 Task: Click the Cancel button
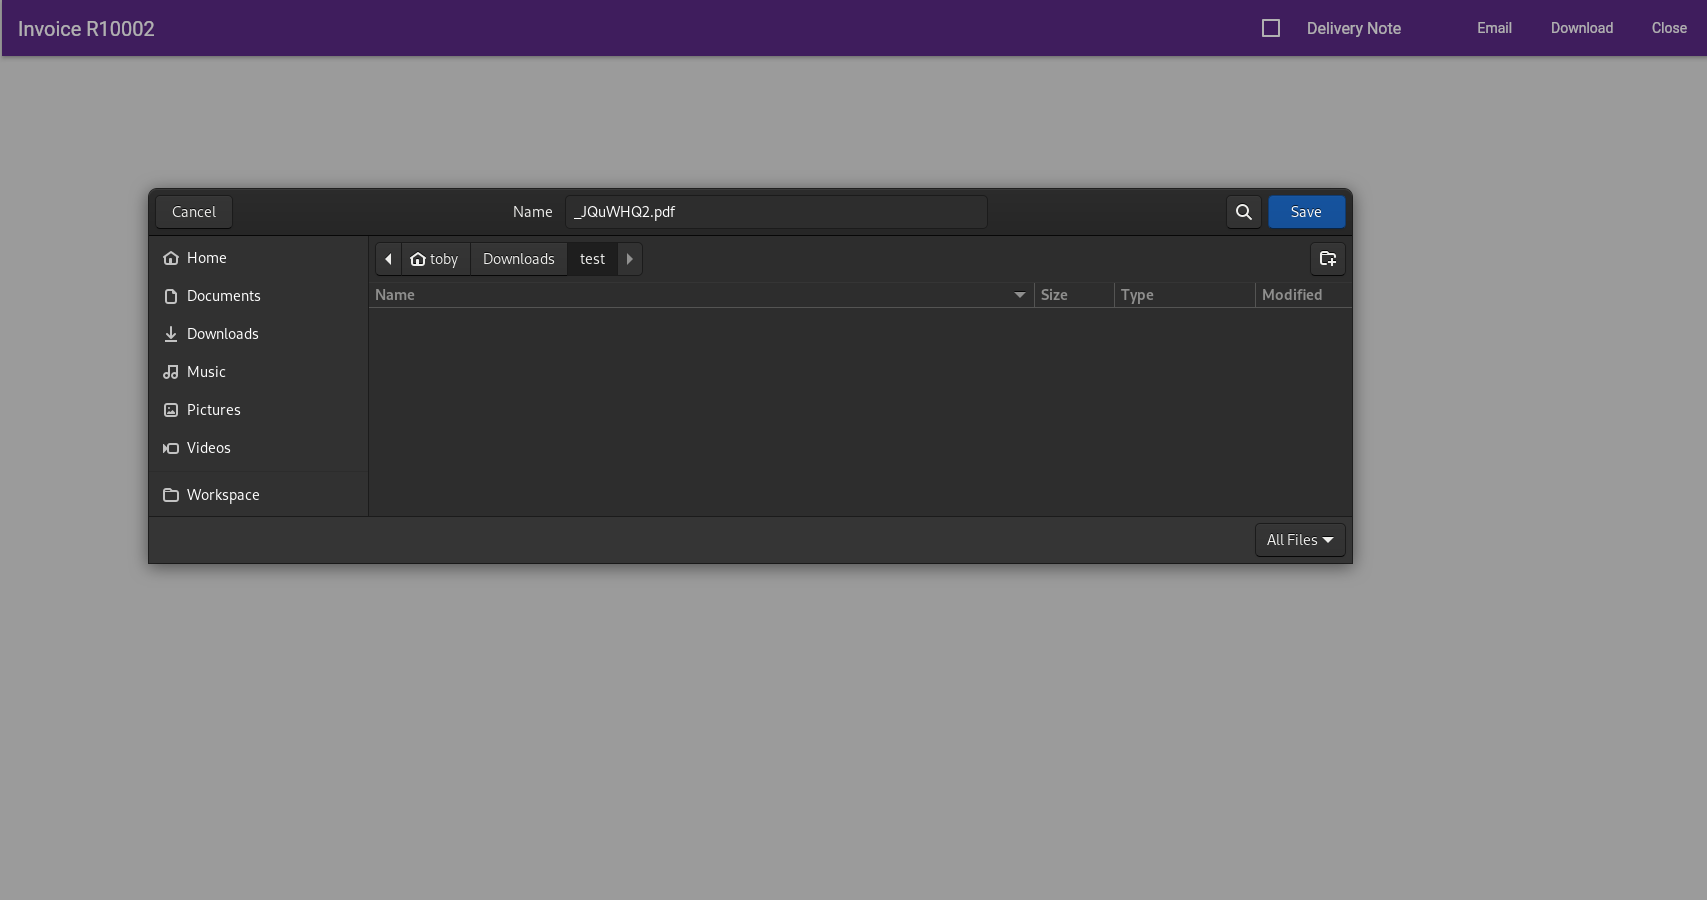(x=193, y=212)
